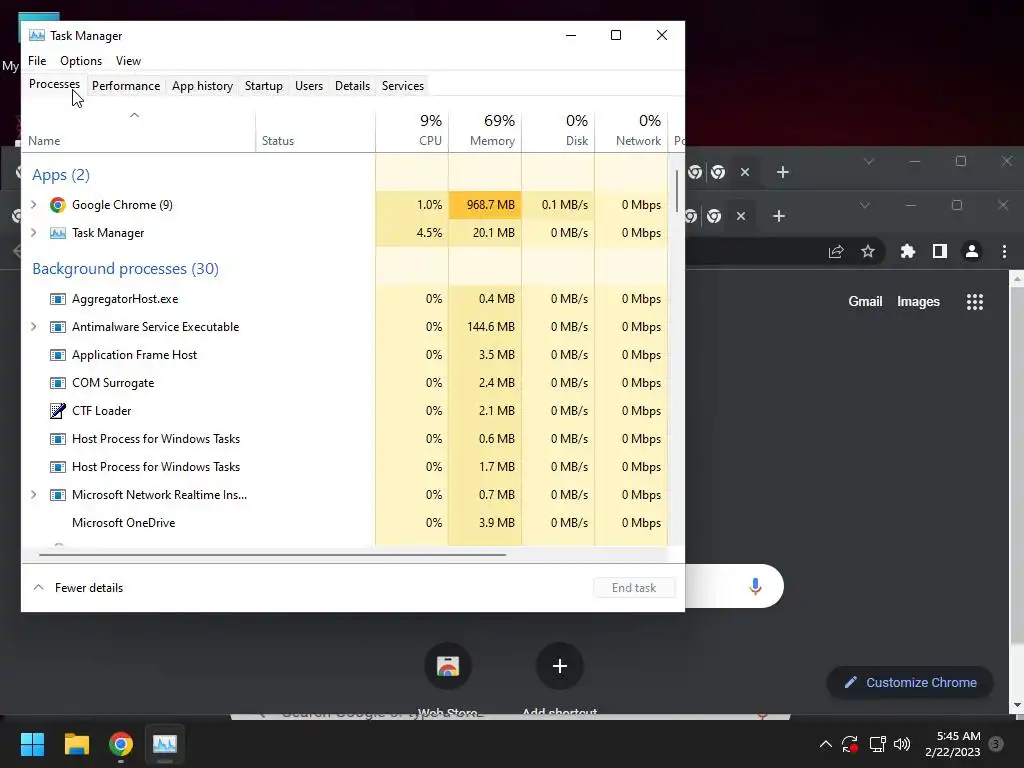Click the Task Manager taskbar icon
The image size is (1024, 768).
pyautogui.click(x=165, y=744)
